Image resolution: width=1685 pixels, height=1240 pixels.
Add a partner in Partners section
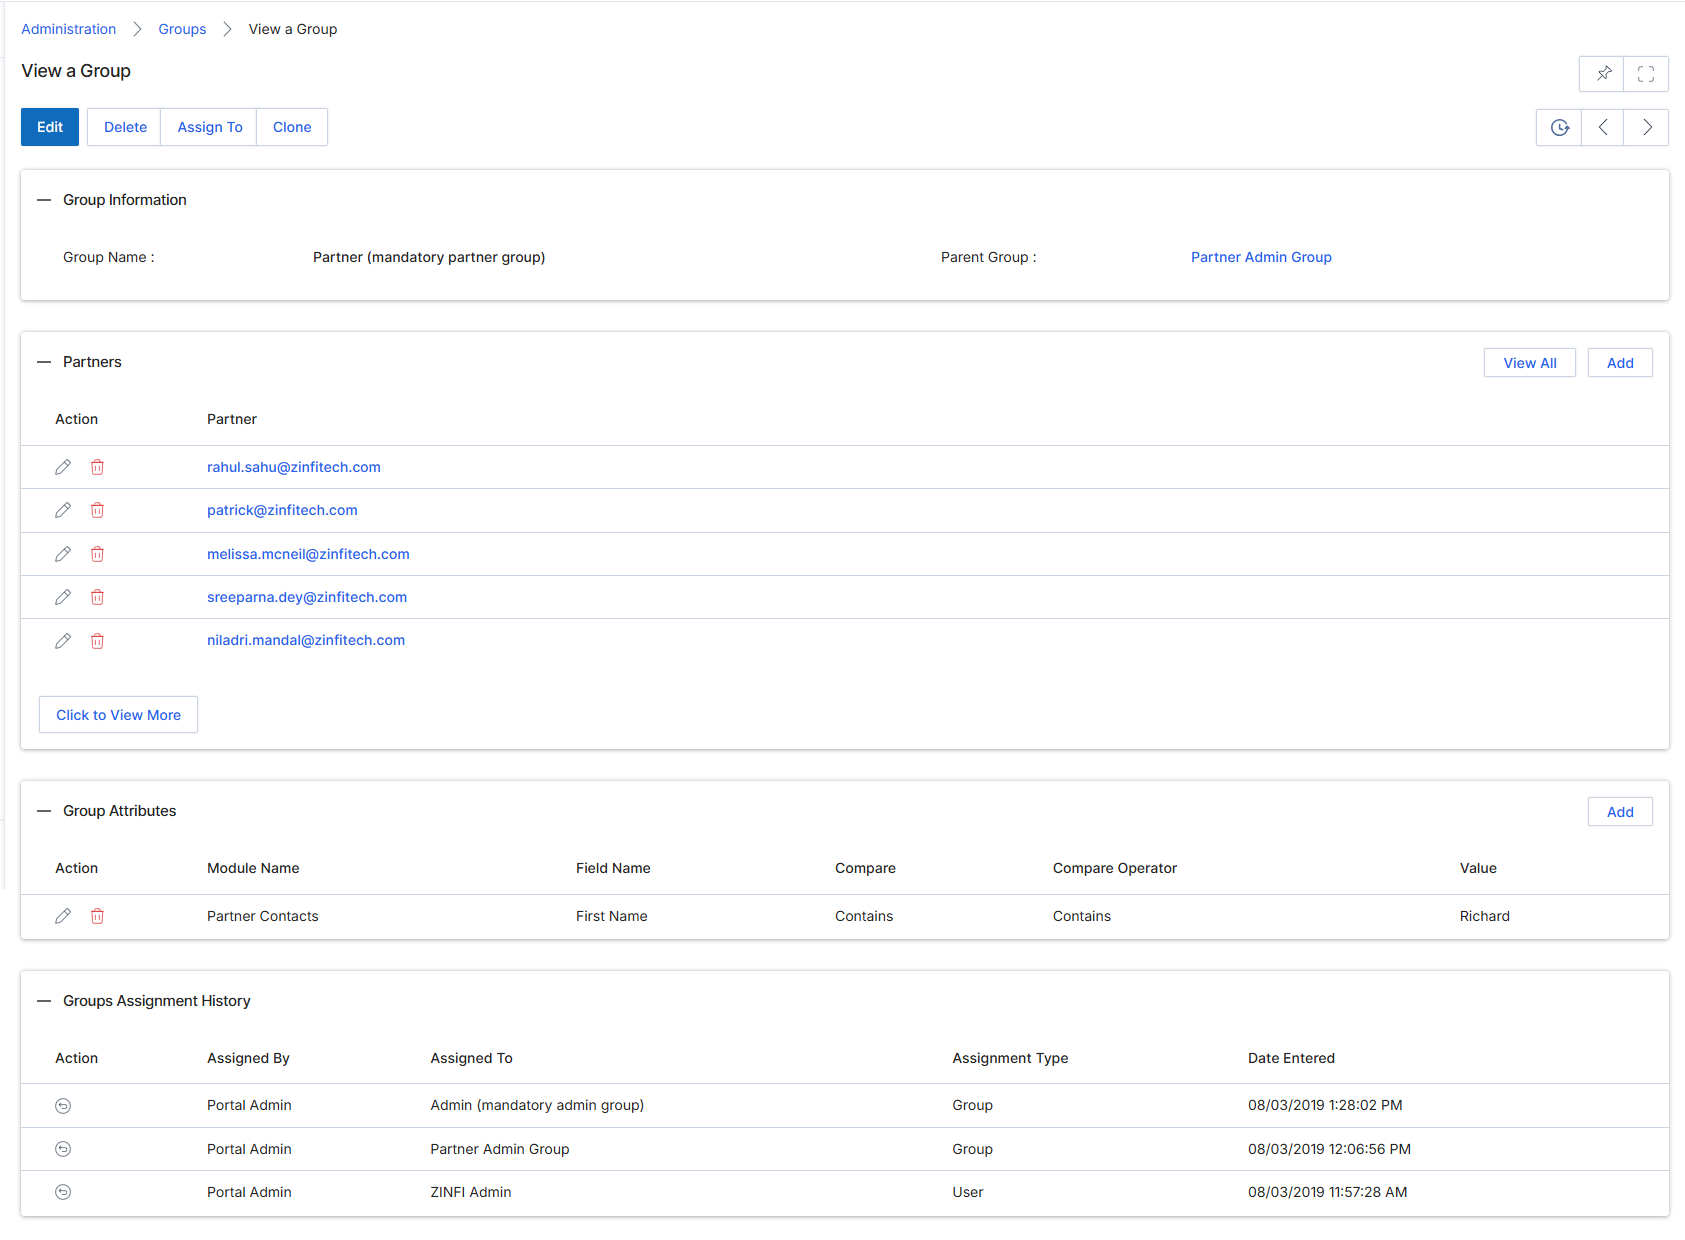[x=1620, y=363]
